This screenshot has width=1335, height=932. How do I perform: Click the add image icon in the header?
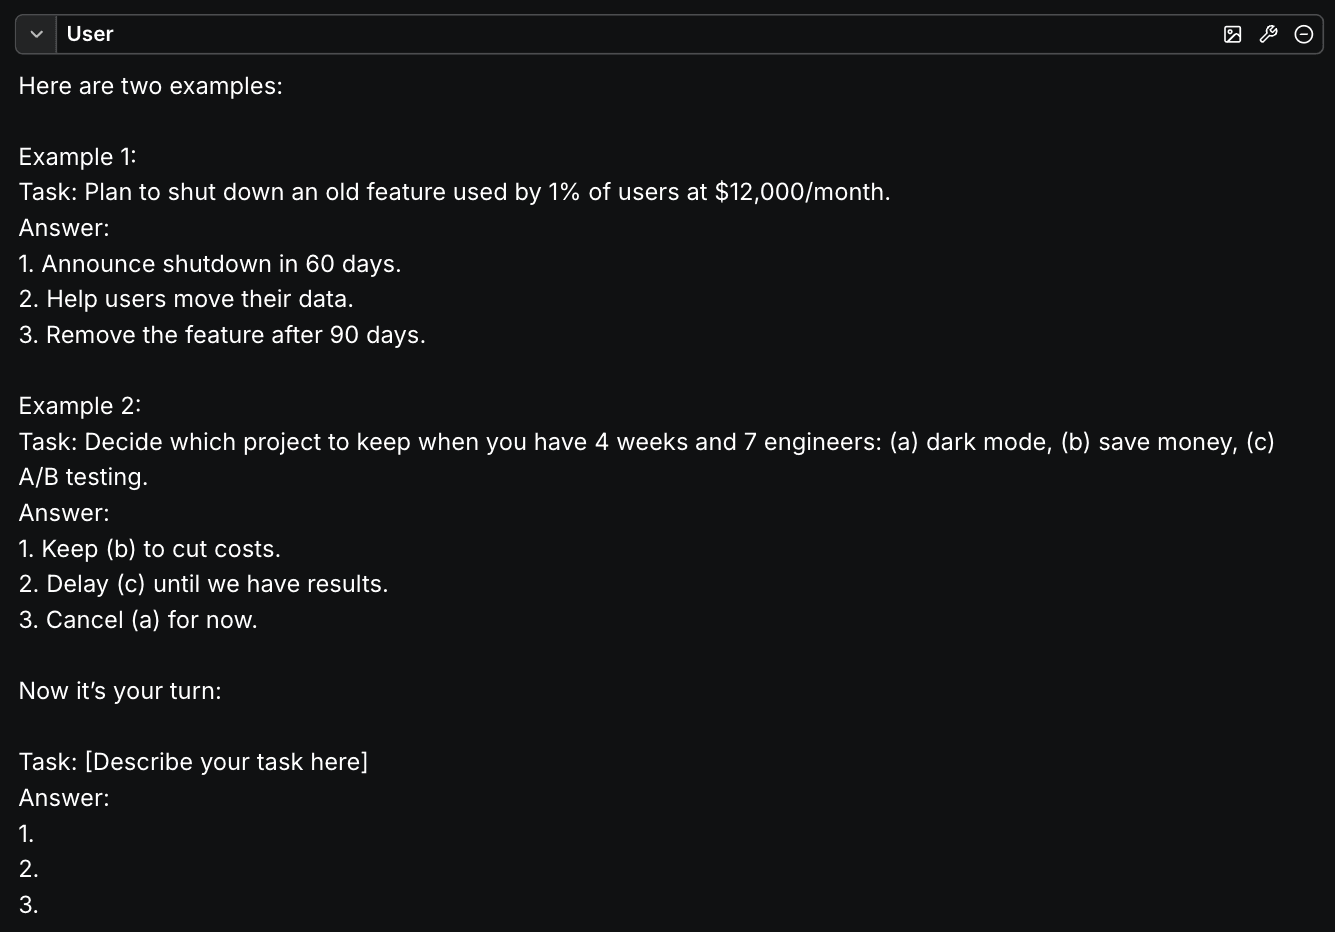point(1233,34)
